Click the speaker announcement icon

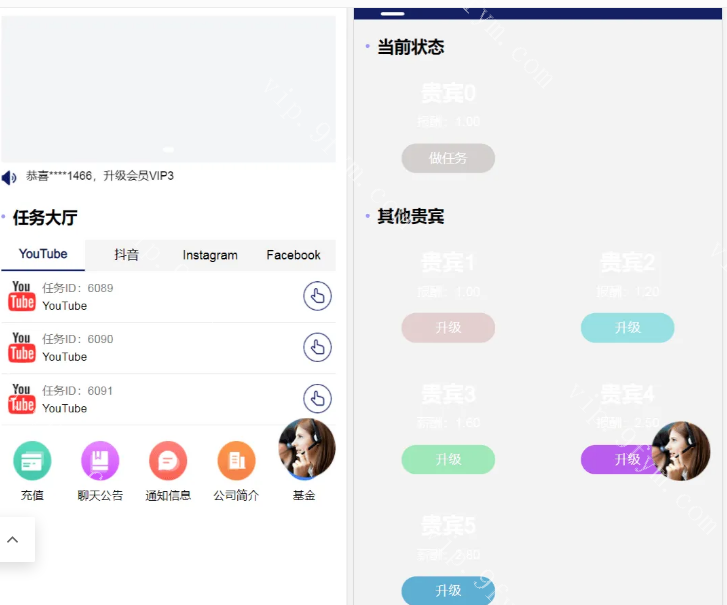coord(9,178)
